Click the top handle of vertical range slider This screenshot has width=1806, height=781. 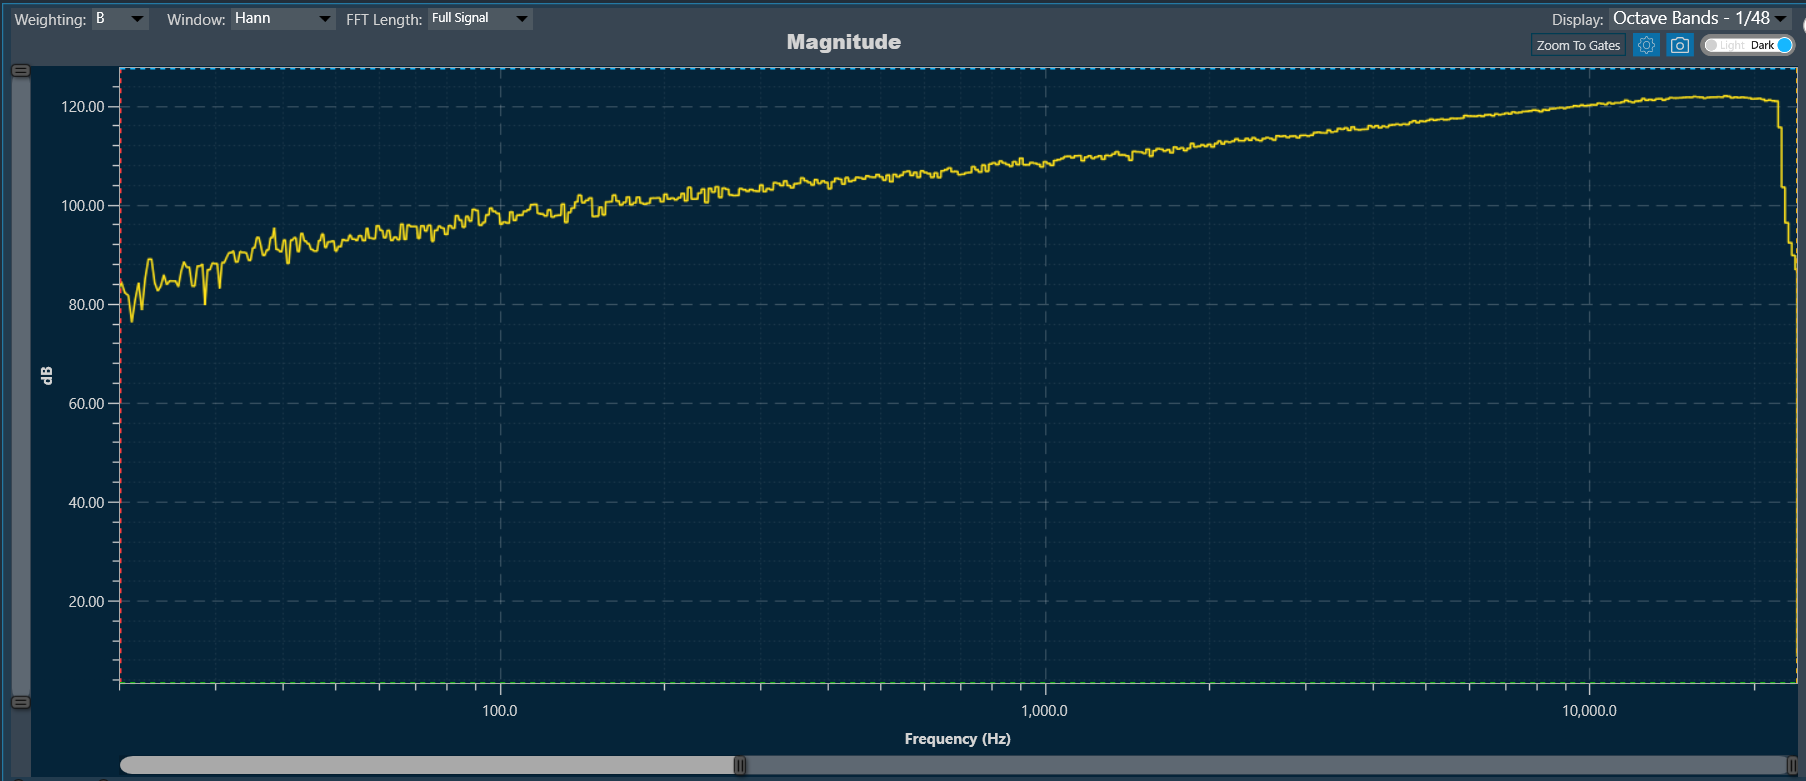coord(20,71)
